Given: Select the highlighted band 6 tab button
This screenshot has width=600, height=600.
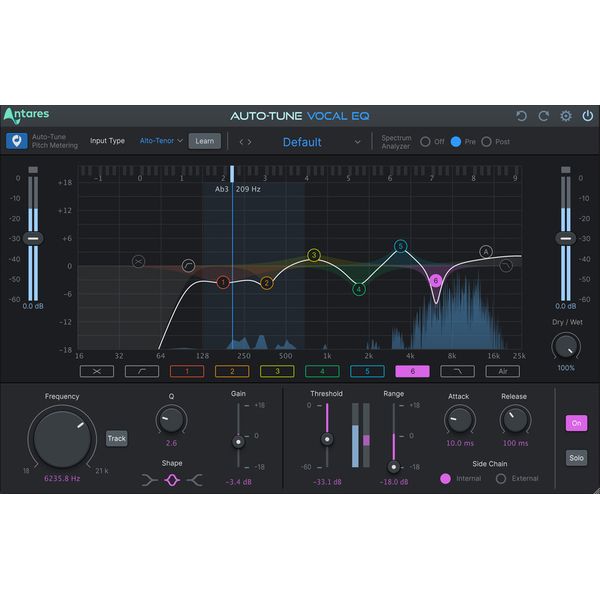Looking at the screenshot, I should click(412, 371).
